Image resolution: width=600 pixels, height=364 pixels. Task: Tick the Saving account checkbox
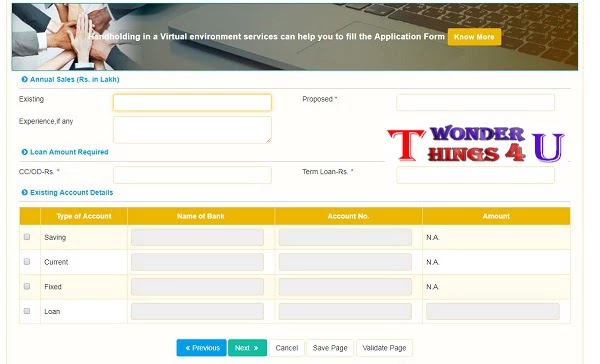27,237
